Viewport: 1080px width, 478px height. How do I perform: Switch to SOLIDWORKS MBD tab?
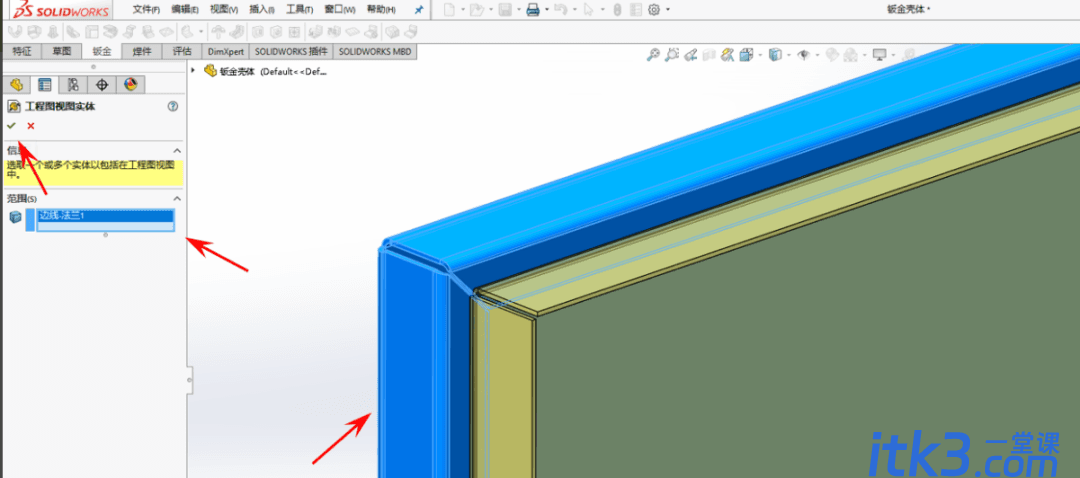[375, 52]
